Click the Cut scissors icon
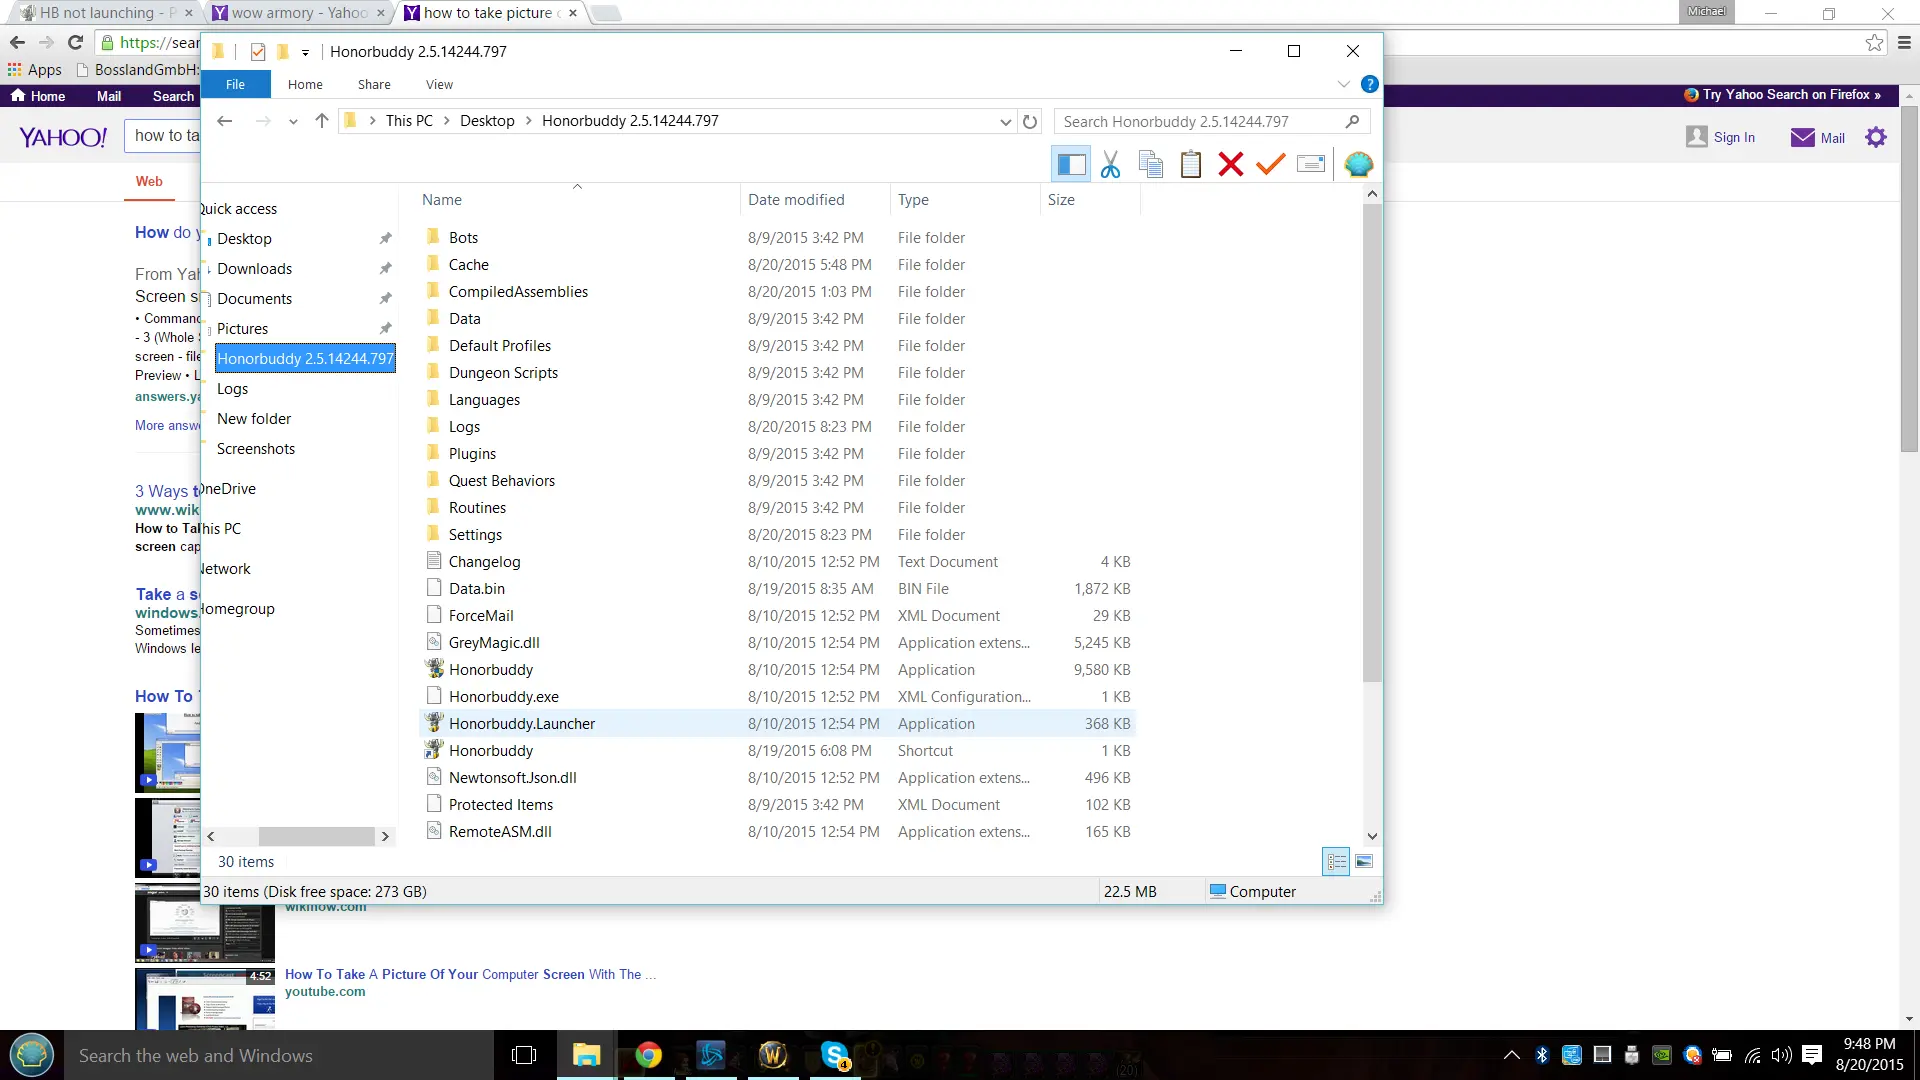The image size is (1920, 1080). (x=1110, y=164)
